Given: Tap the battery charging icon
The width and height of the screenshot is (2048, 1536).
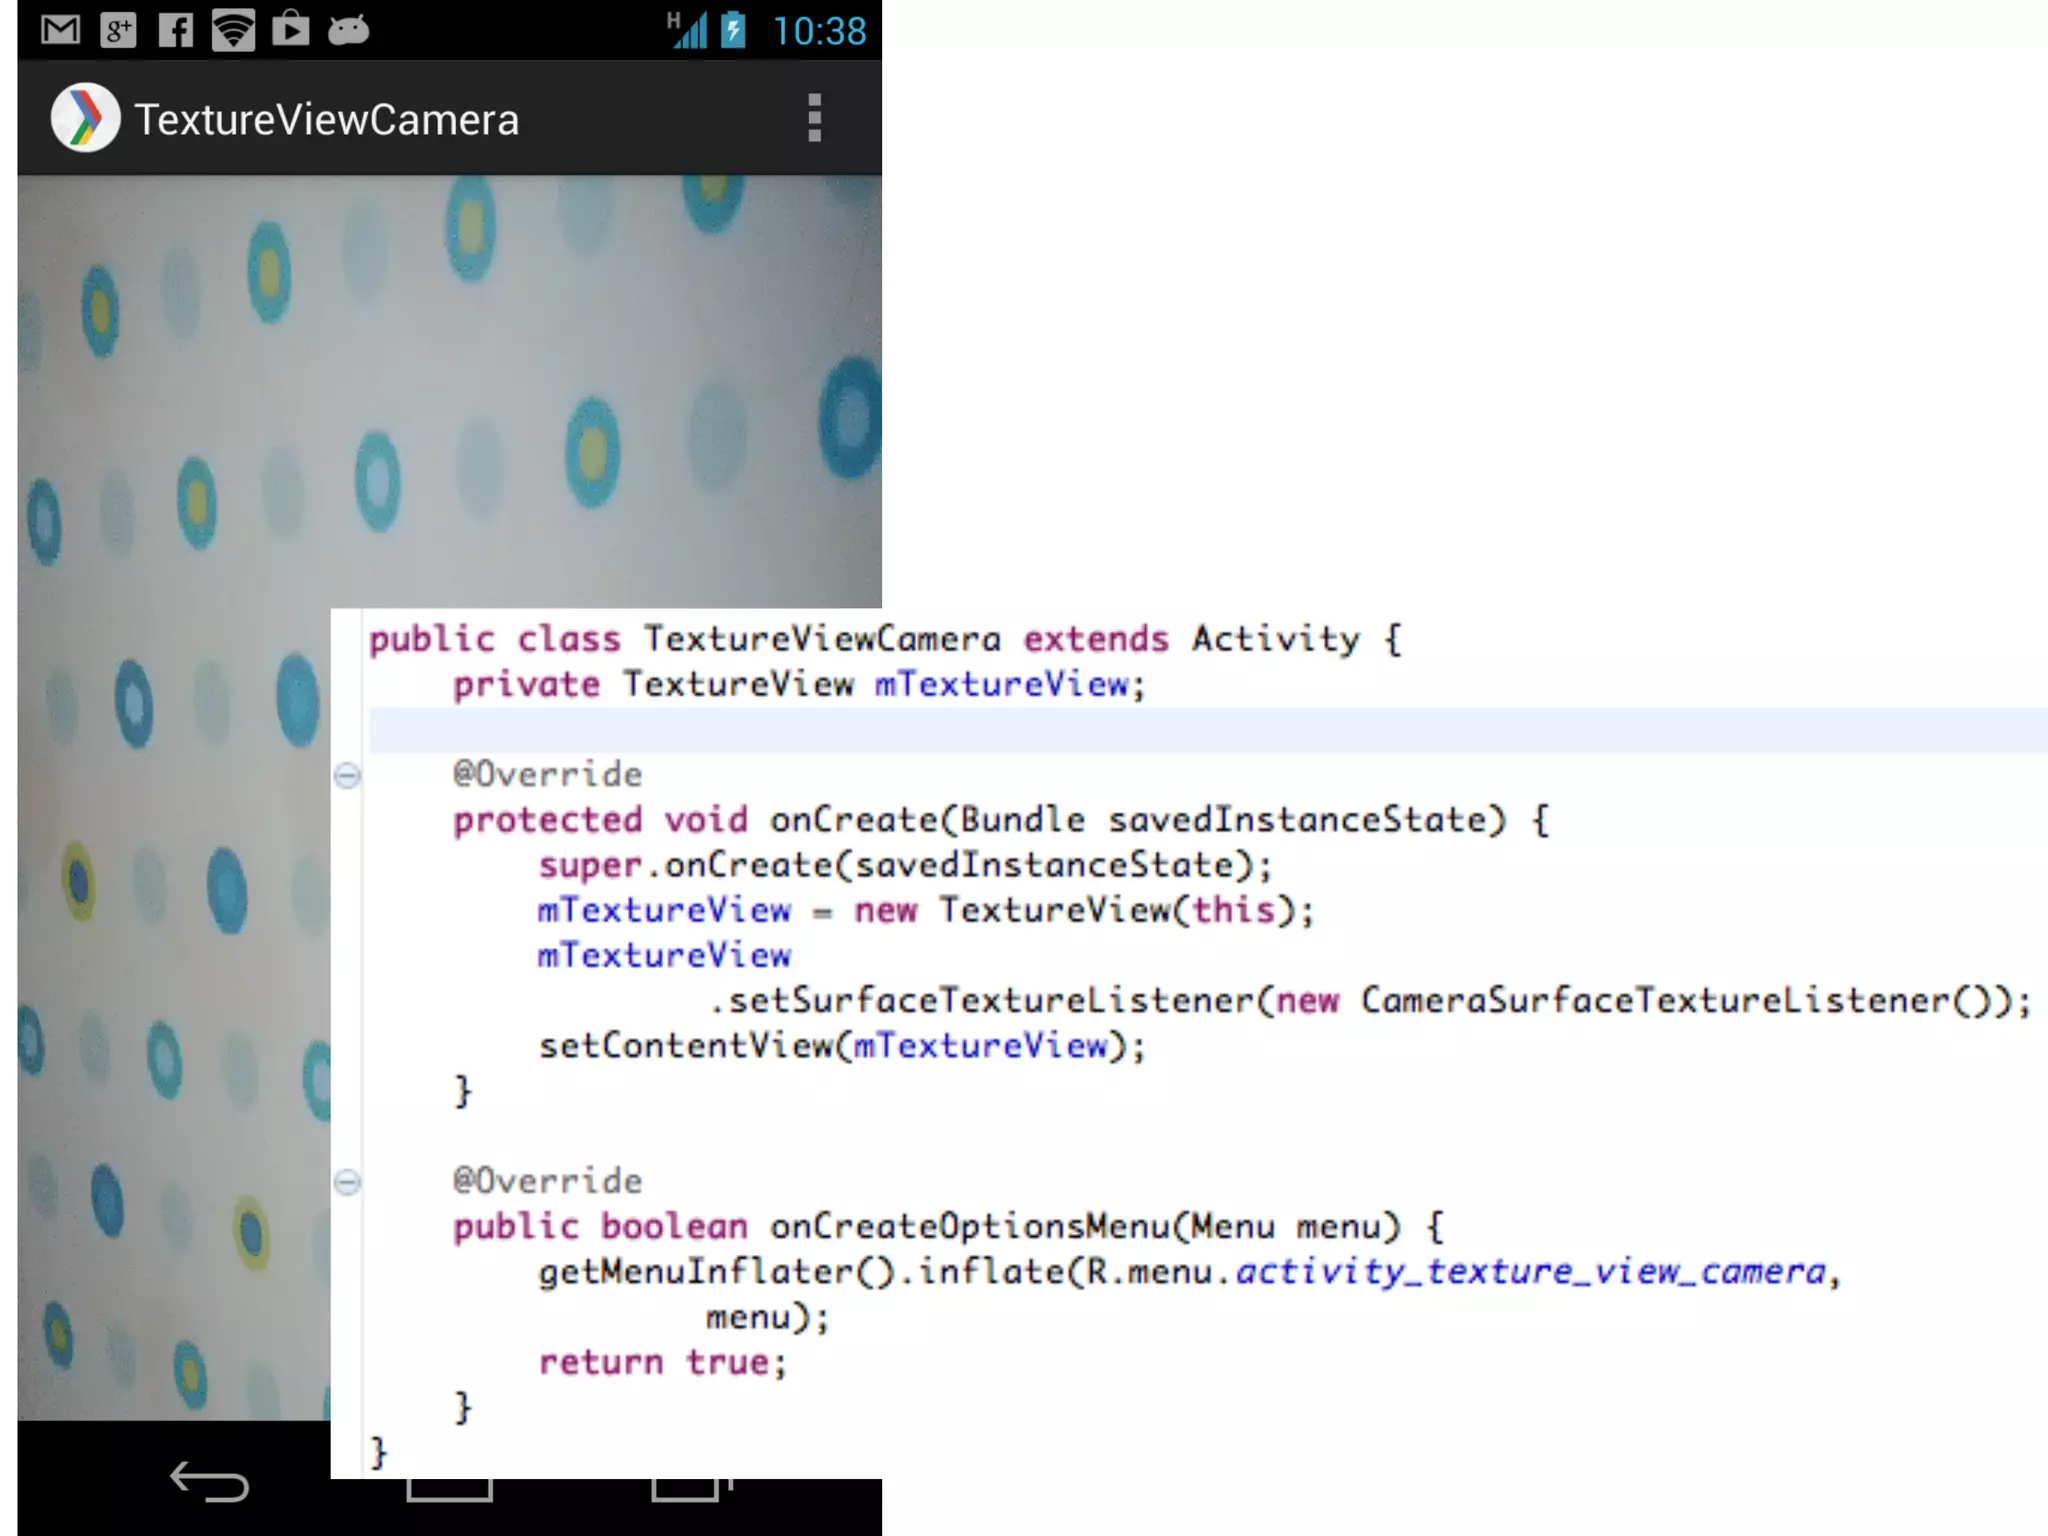Looking at the screenshot, I should 734,30.
